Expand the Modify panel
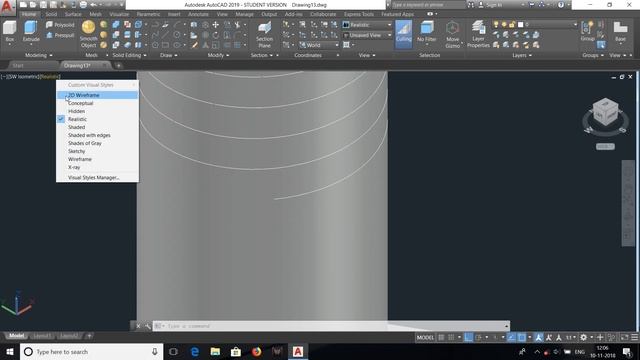 pos(218,55)
